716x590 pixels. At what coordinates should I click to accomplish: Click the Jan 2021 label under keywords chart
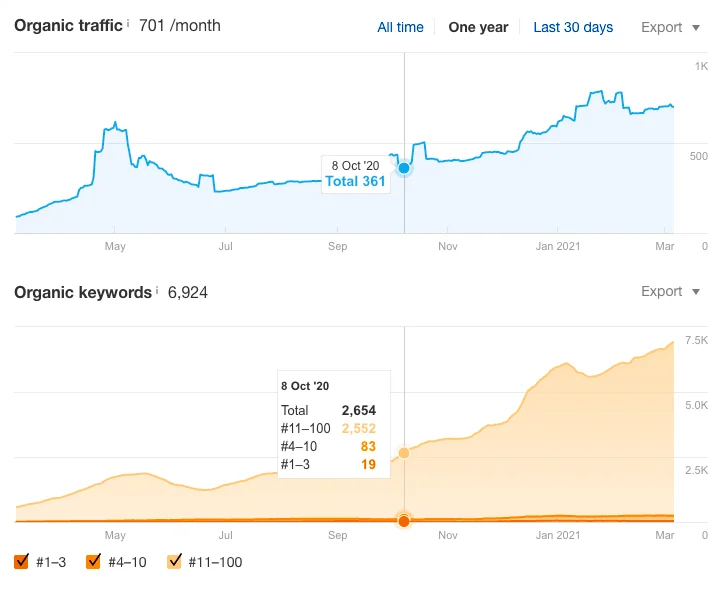click(x=558, y=535)
